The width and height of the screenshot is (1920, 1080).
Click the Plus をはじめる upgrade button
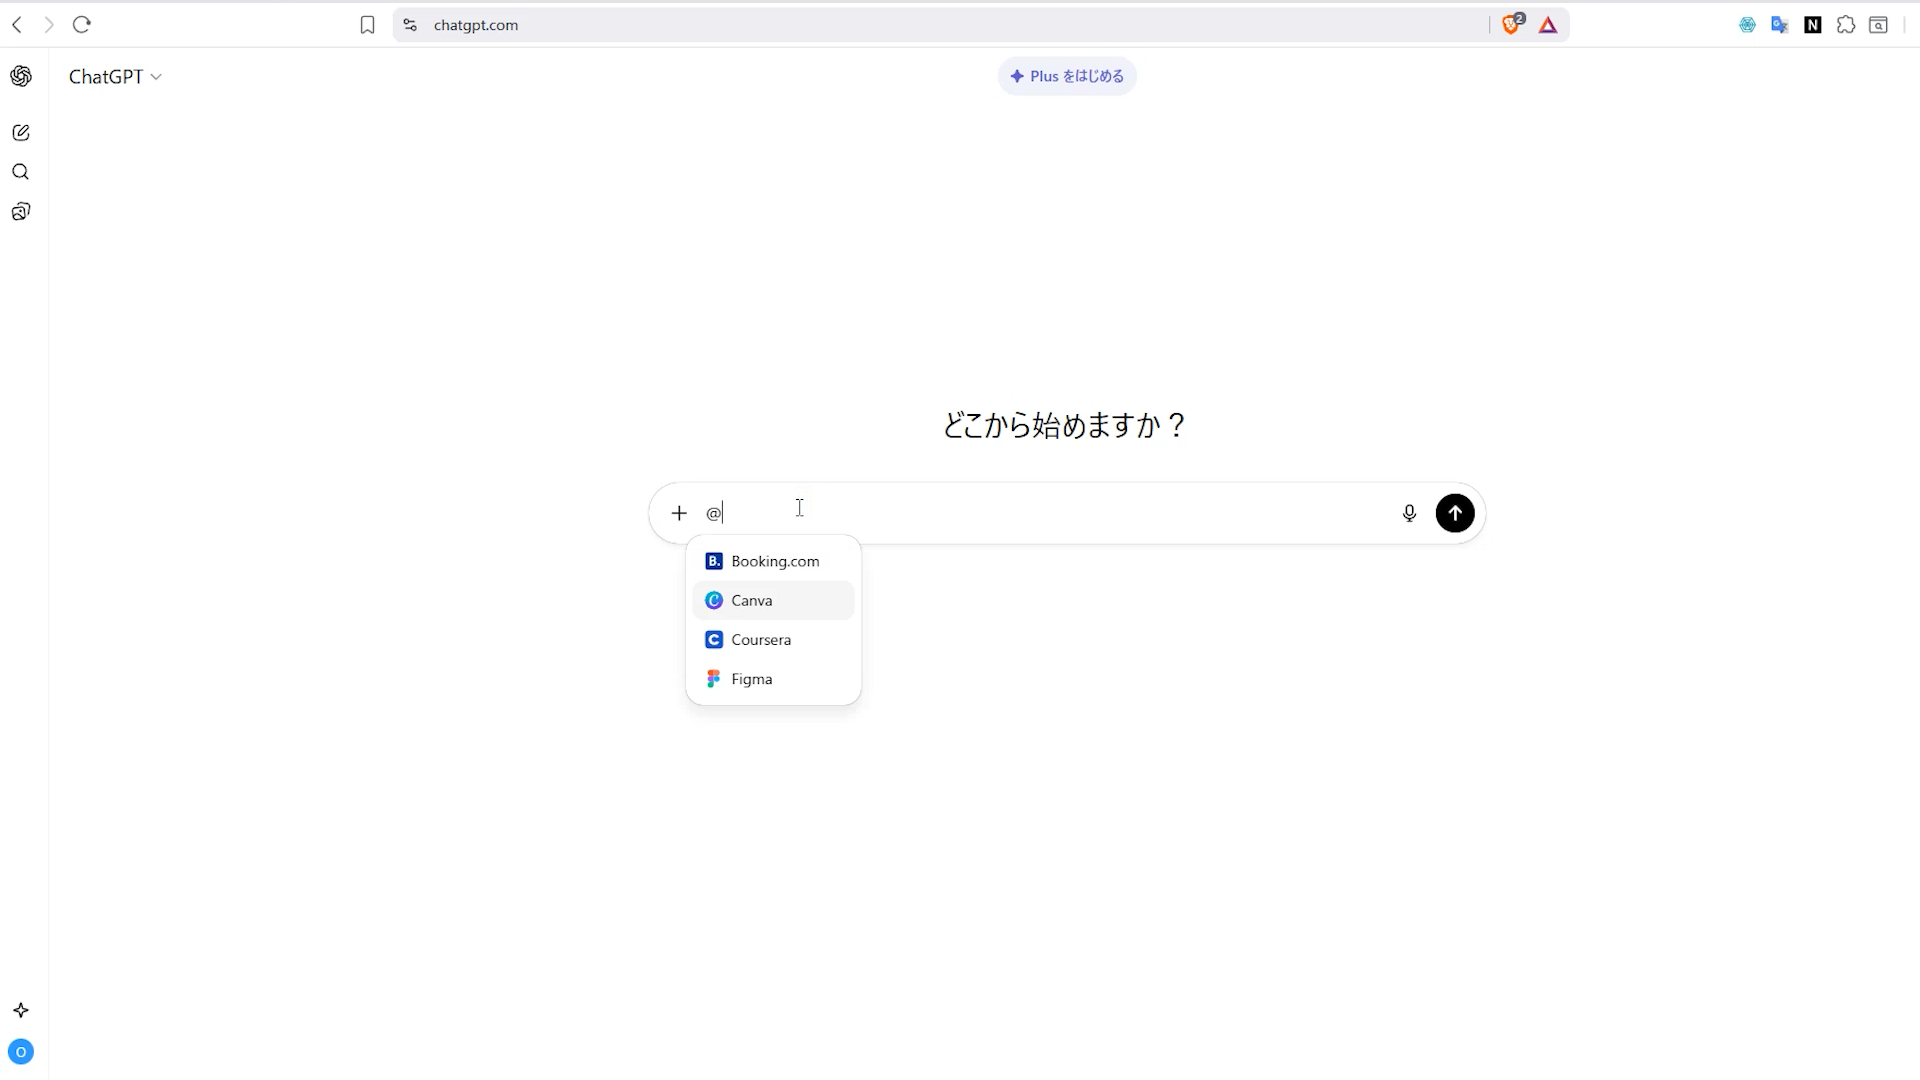click(1067, 76)
